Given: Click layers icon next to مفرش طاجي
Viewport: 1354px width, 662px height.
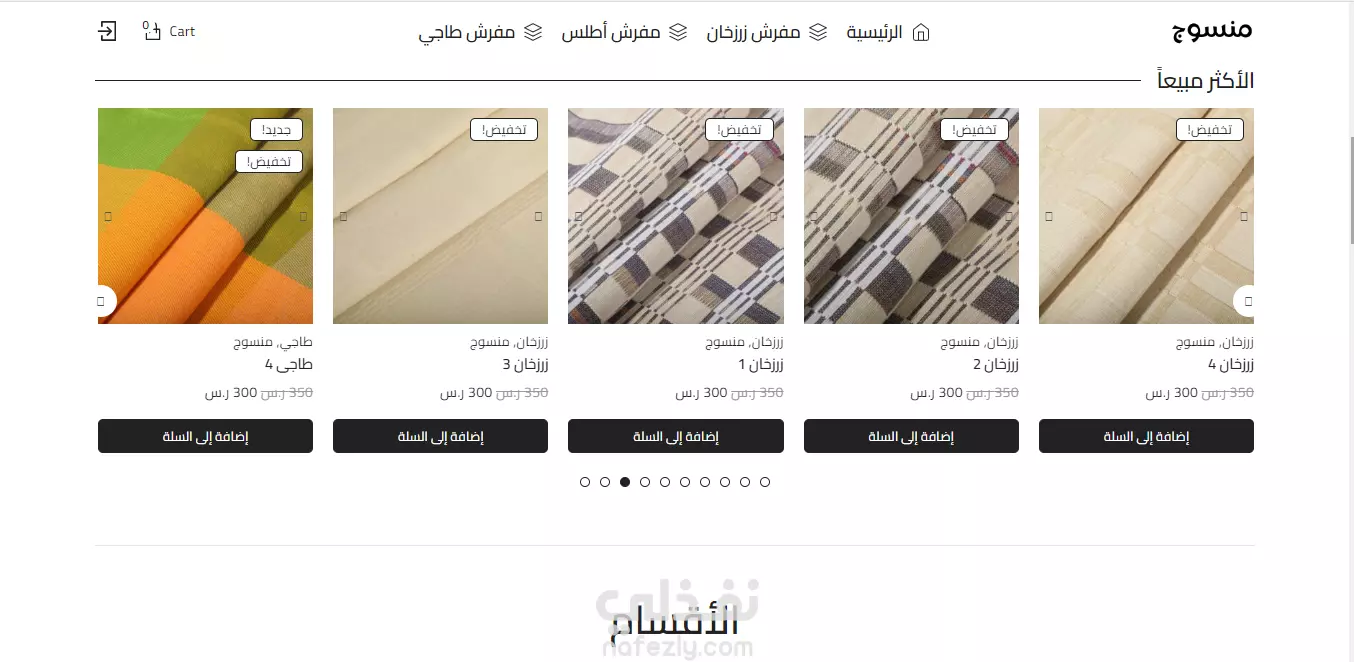Looking at the screenshot, I should (x=533, y=32).
